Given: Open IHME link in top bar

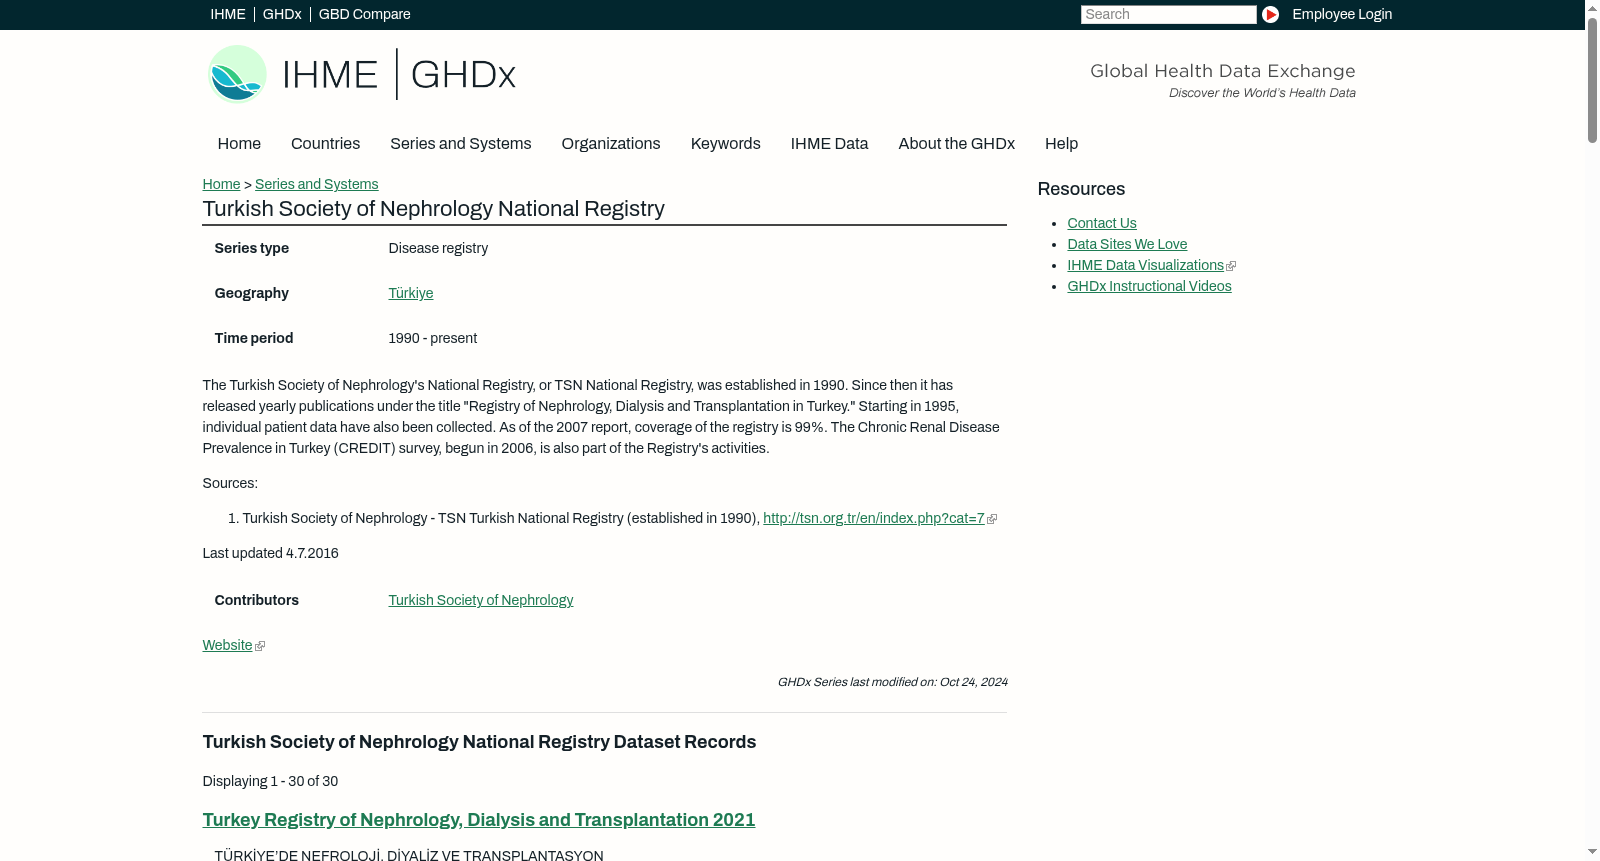Looking at the screenshot, I should tap(228, 14).
